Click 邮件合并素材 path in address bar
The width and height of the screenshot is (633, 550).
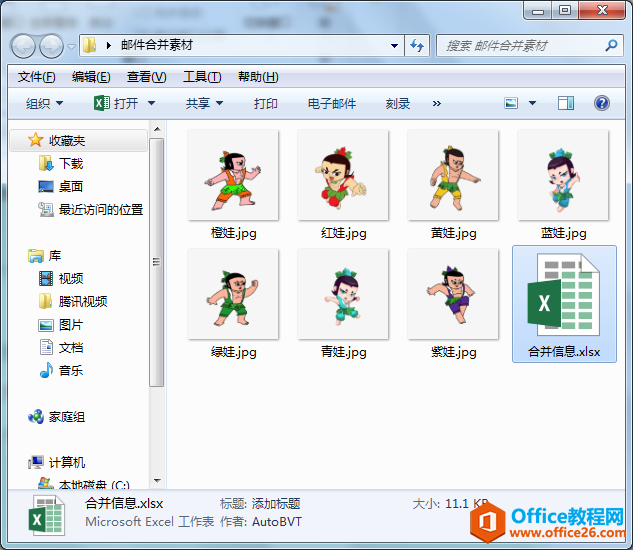click(157, 45)
